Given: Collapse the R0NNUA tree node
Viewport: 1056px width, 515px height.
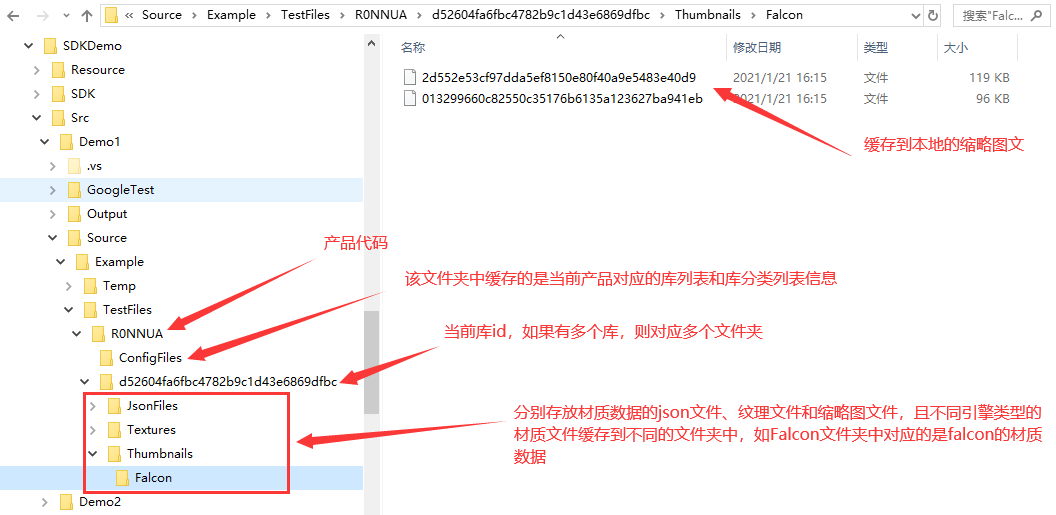Looking at the screenshot, I should pos(77,333).
